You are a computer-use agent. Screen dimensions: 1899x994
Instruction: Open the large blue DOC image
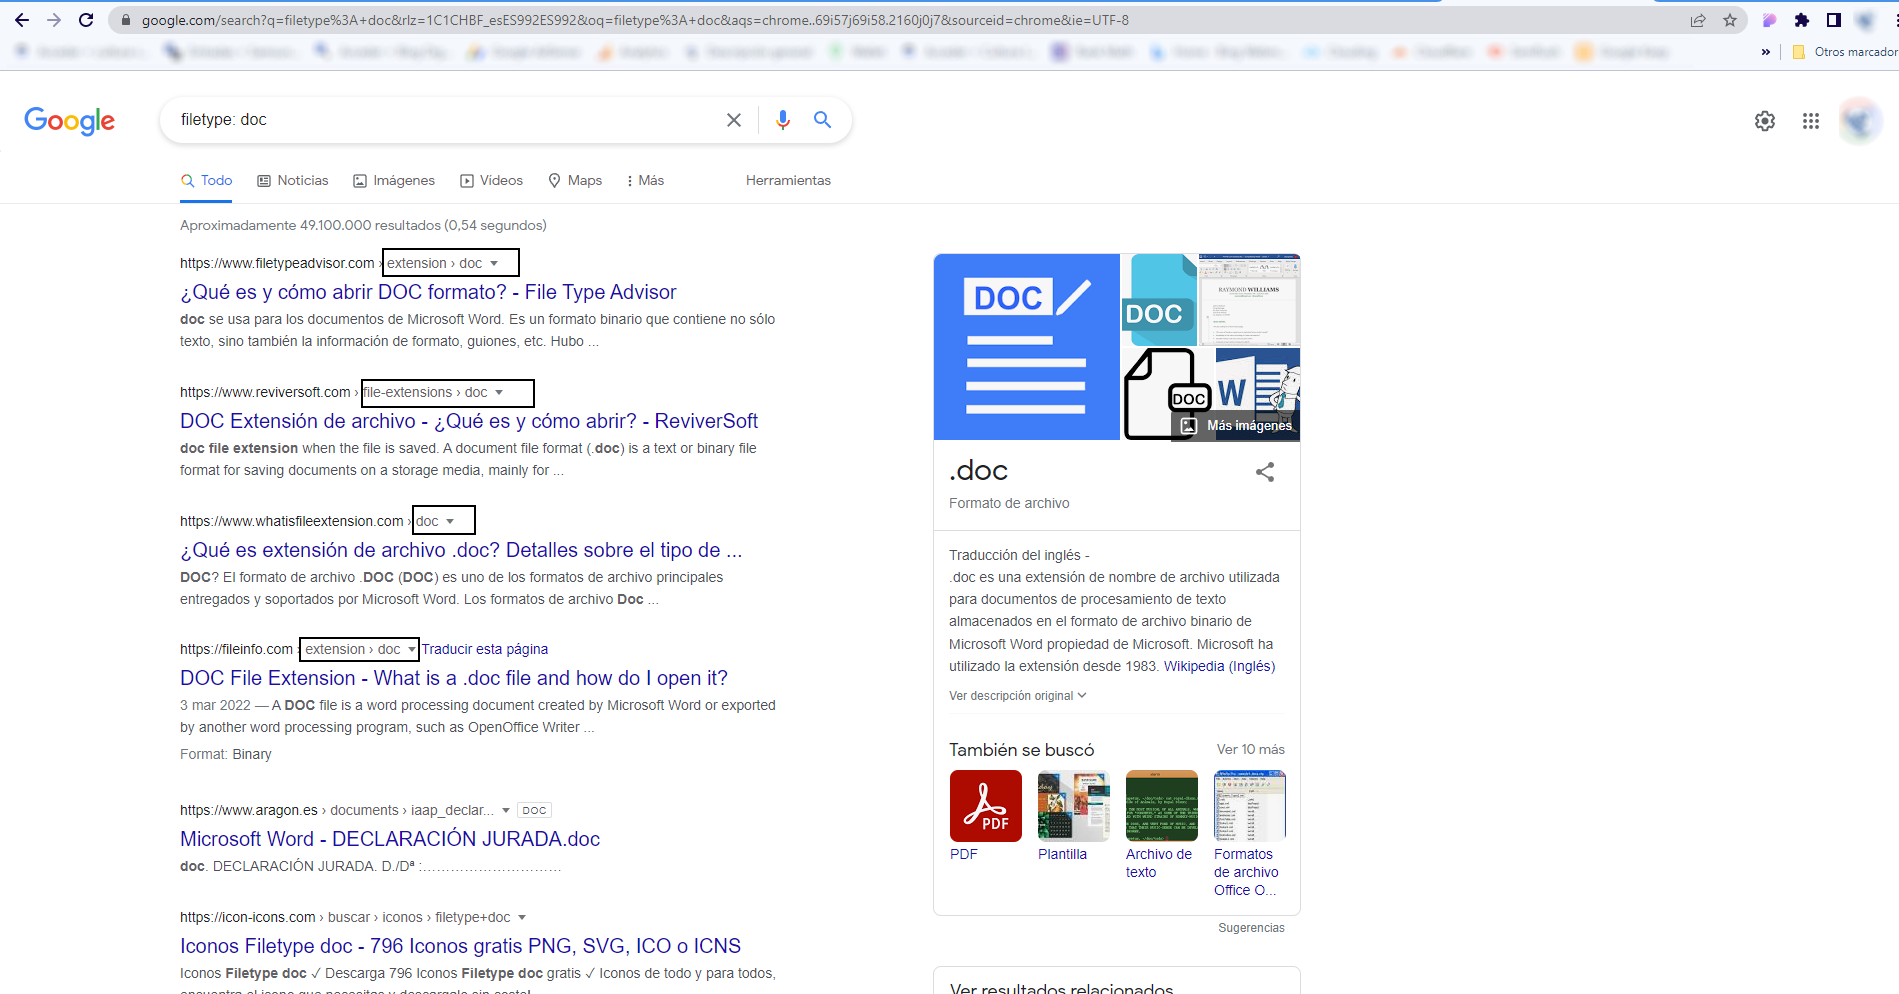point(1027,347)
